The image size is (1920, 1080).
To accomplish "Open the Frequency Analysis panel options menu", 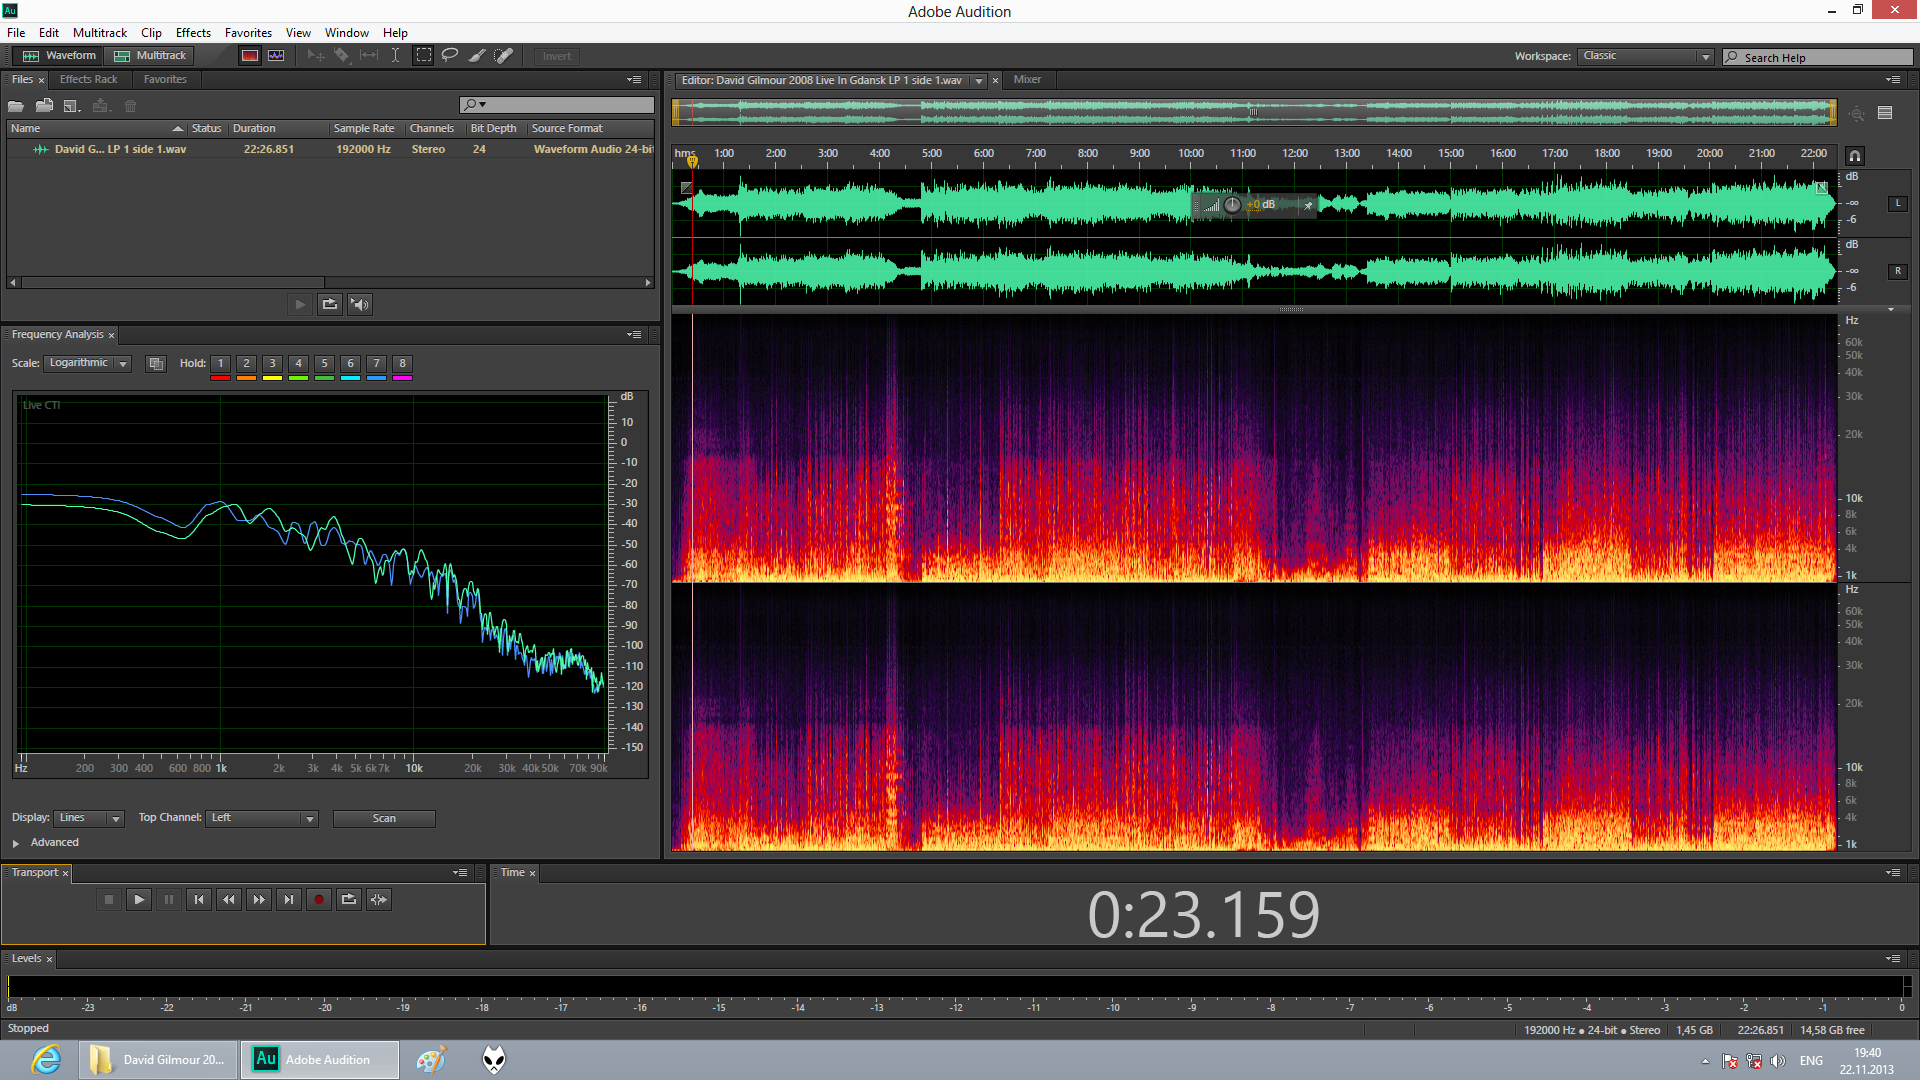I will coord(634,335).
